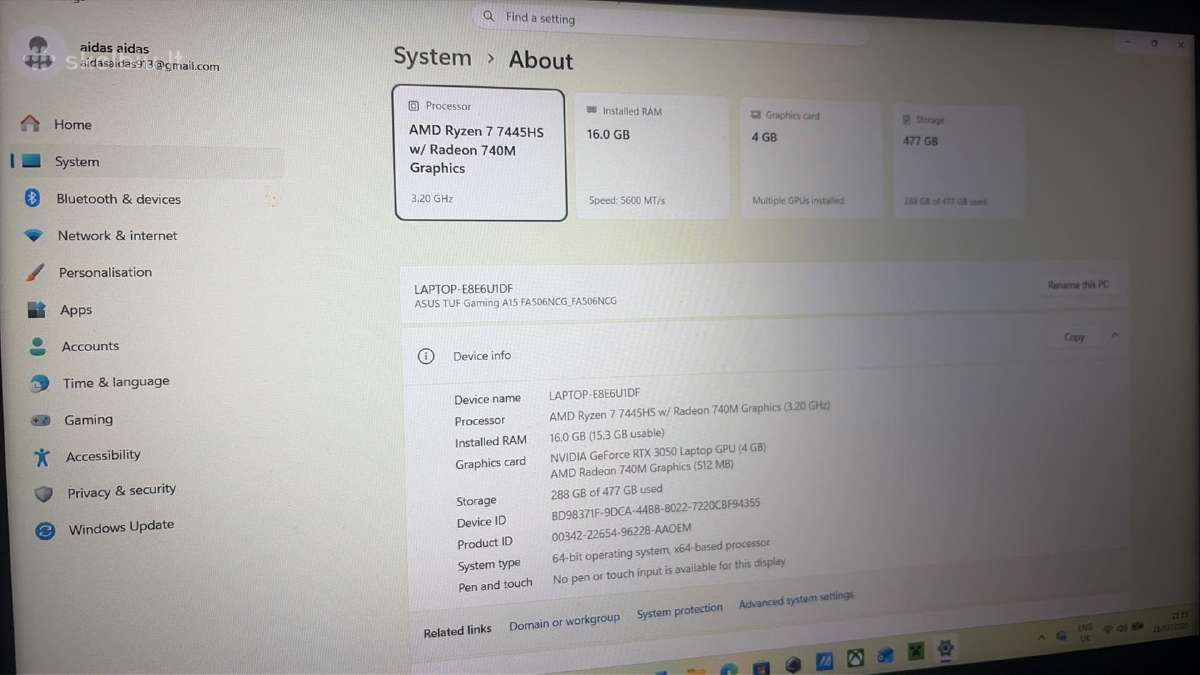This screenshot has width=1200, height=675.
Task: Click the 'ASUS TUF Gaming A15' model text
Action: pos(515,302)
